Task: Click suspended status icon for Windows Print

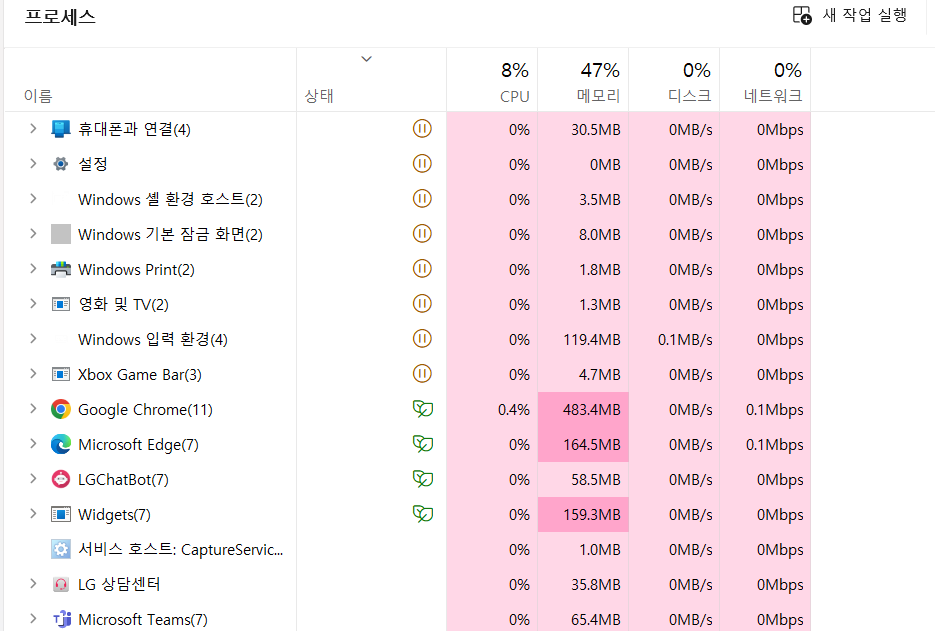Action: [422, 269]
